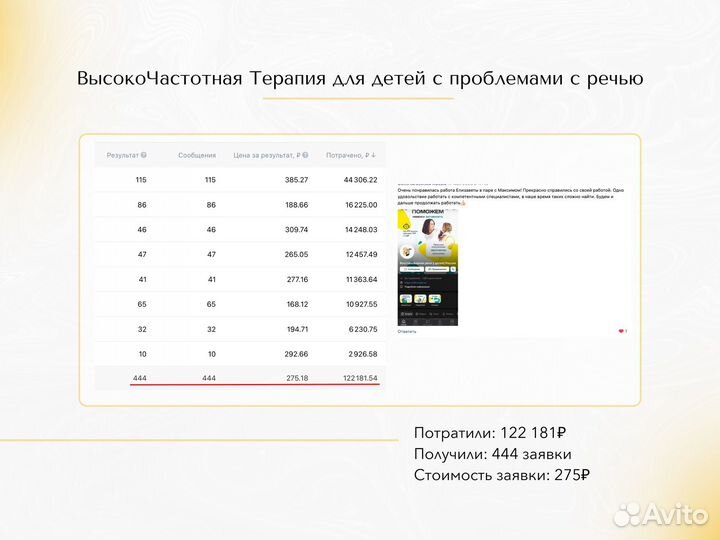720x540 pixels.
Task: Click the spent value 12 457.49
Action: click(361, 254)
